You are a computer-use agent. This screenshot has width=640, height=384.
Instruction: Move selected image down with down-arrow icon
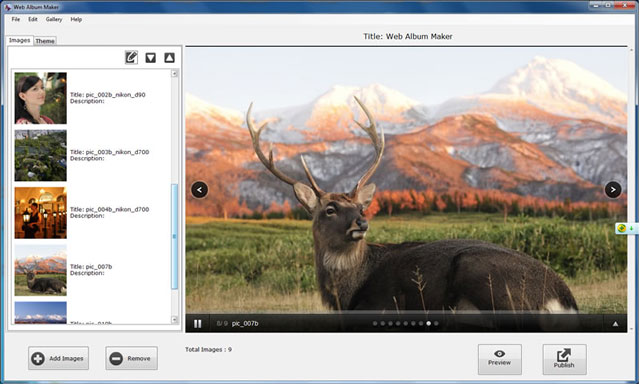point(151,58)
